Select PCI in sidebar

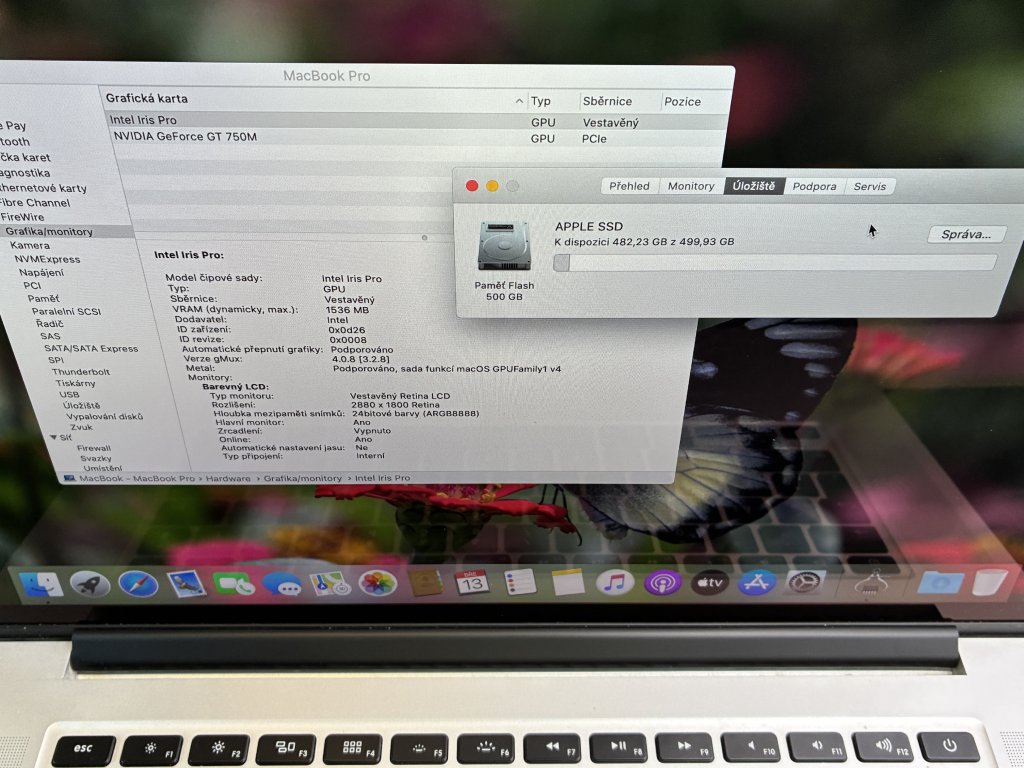32,285
